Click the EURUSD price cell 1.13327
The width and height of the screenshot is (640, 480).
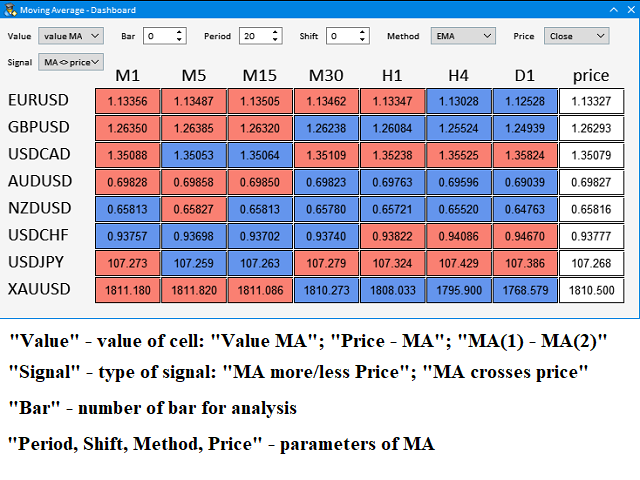tap(591, 100)
